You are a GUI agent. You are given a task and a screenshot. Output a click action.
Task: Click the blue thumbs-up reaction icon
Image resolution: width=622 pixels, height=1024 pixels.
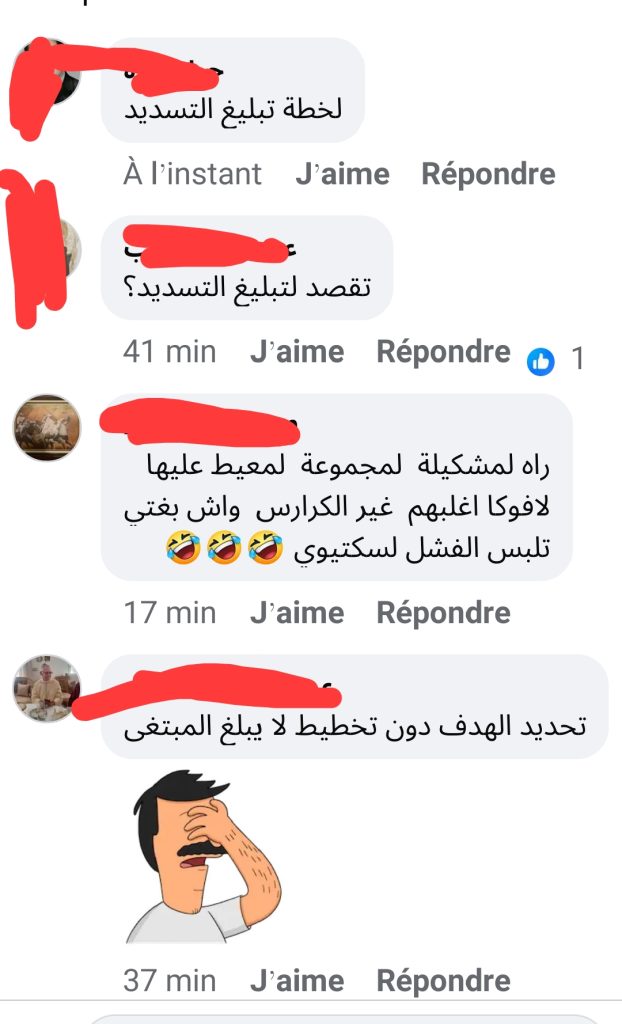click(x=540, y=360)
